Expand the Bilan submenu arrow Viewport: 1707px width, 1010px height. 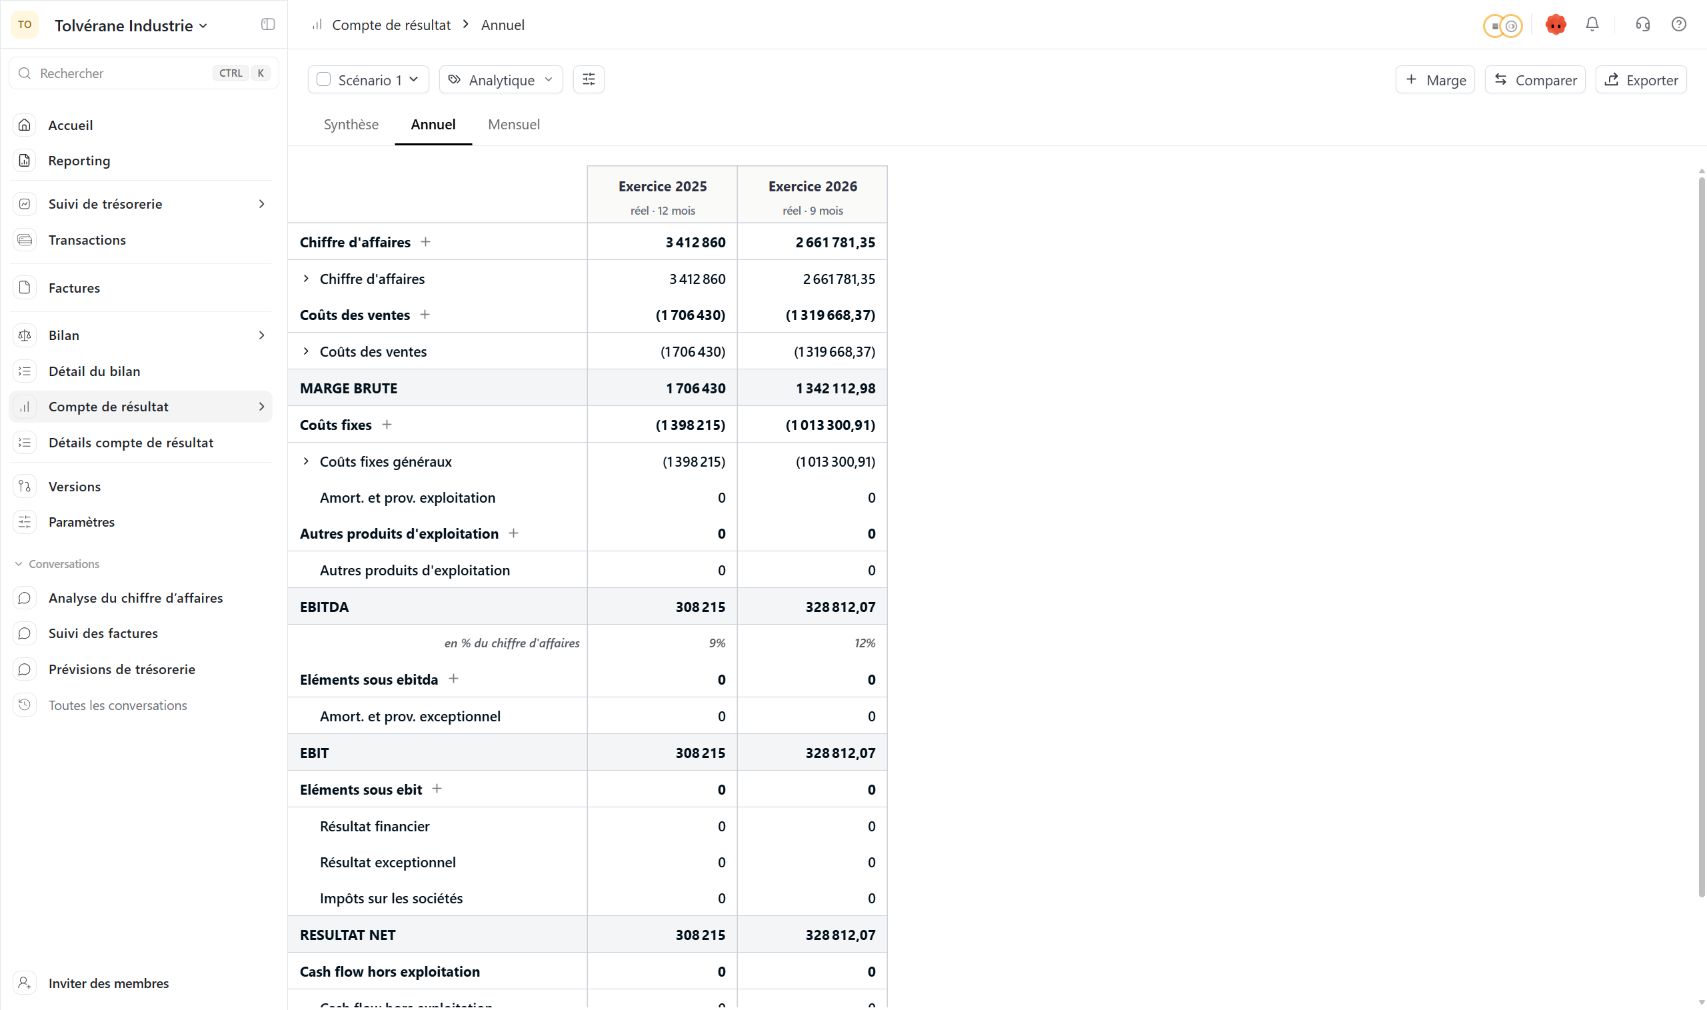click(x=262, y=335)
